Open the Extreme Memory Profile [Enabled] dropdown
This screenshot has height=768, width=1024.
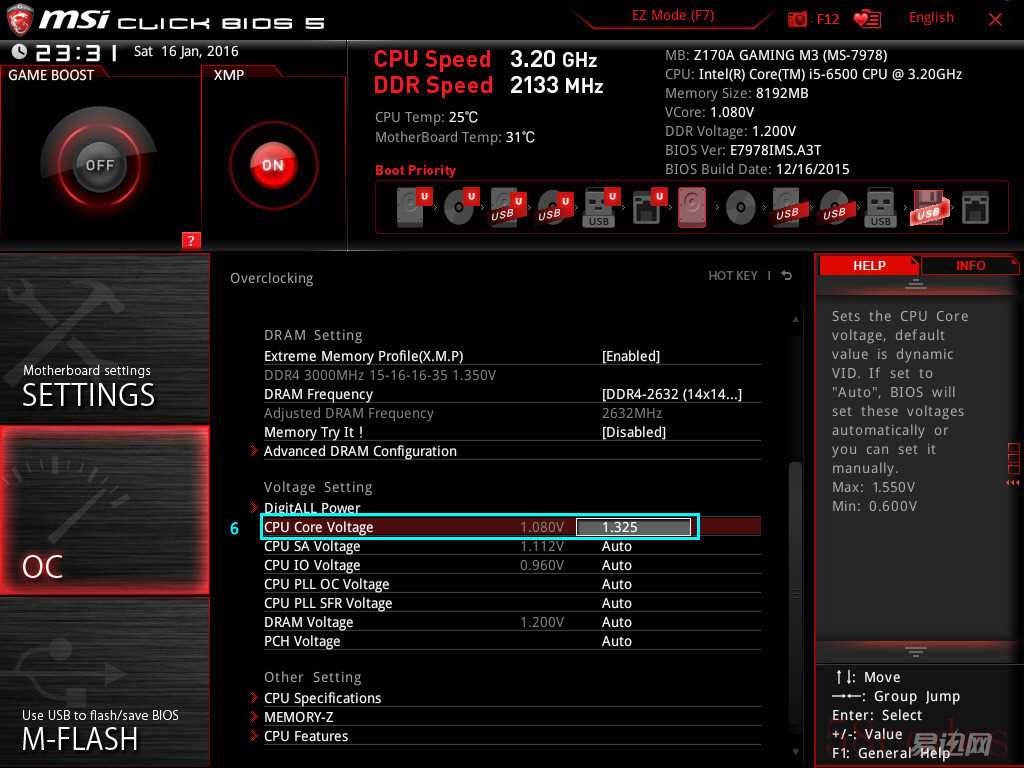[631, 356]
